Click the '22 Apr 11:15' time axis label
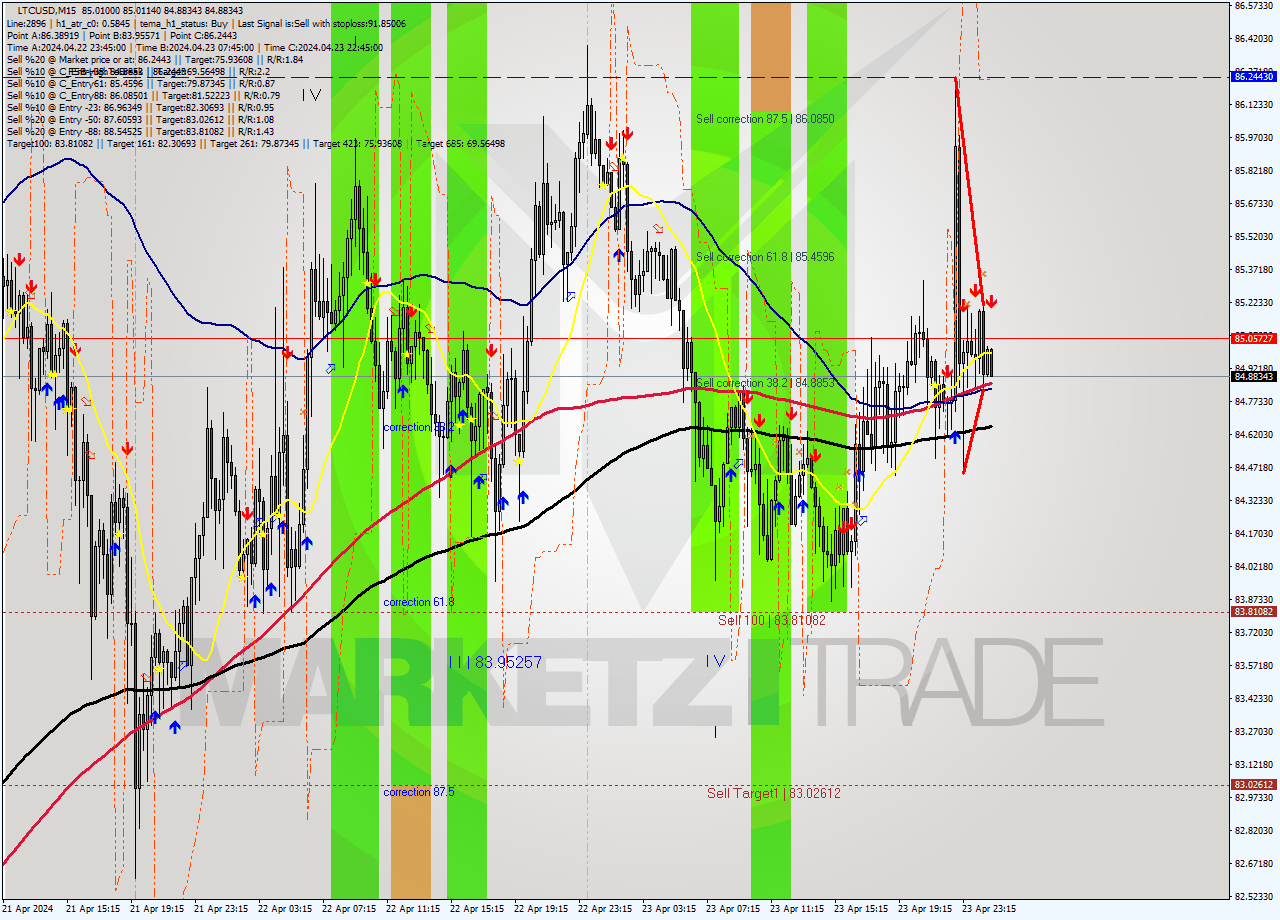The width and height of the screenshot is (1280, 920). pyautogui.click(x=413, y=909)
